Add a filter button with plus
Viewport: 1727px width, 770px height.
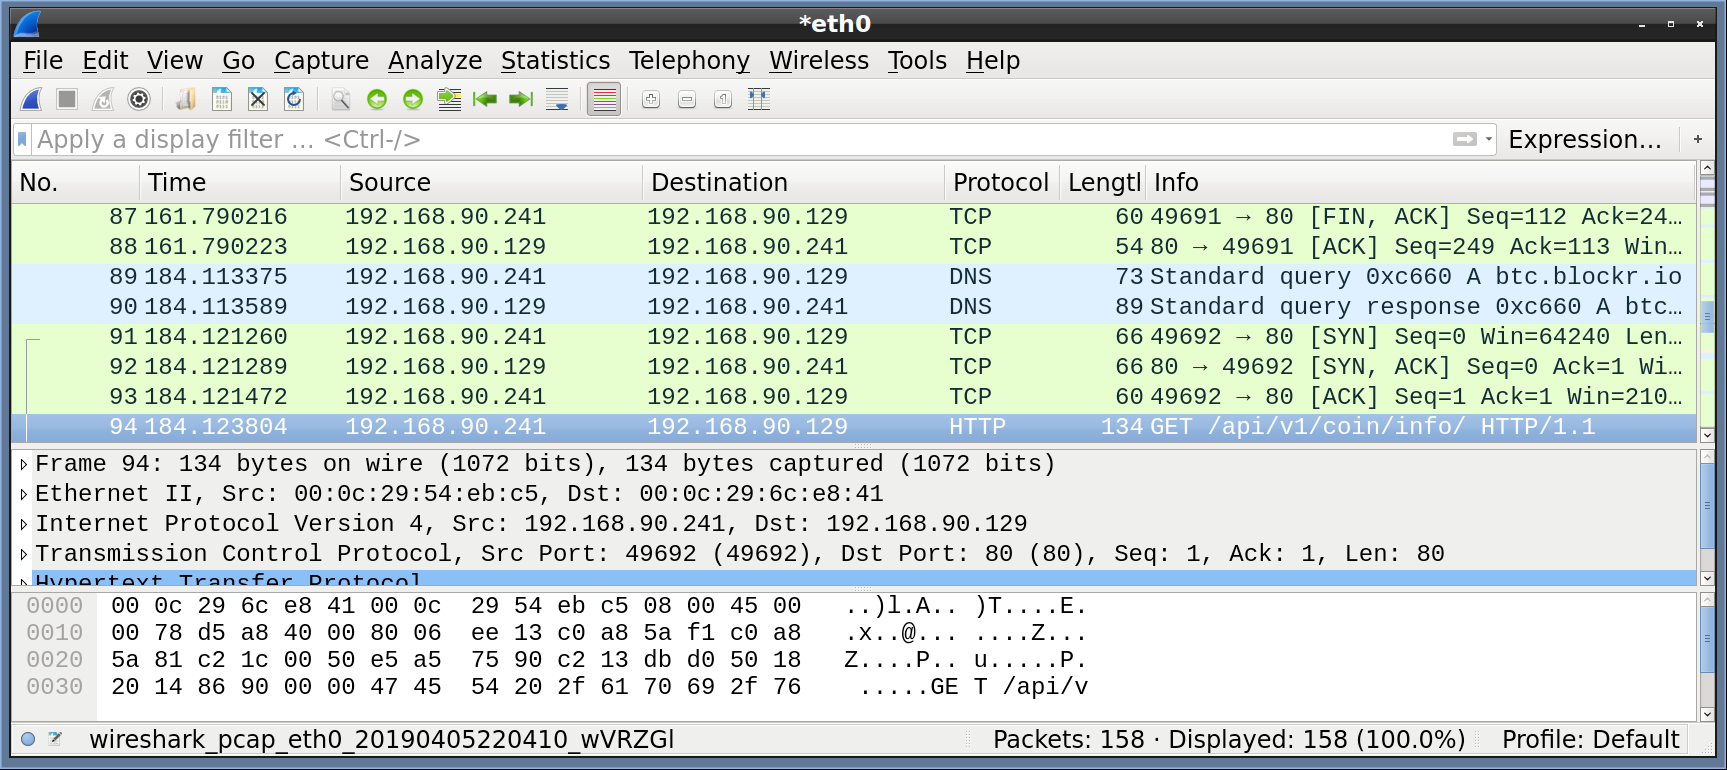pos(1698,139)
